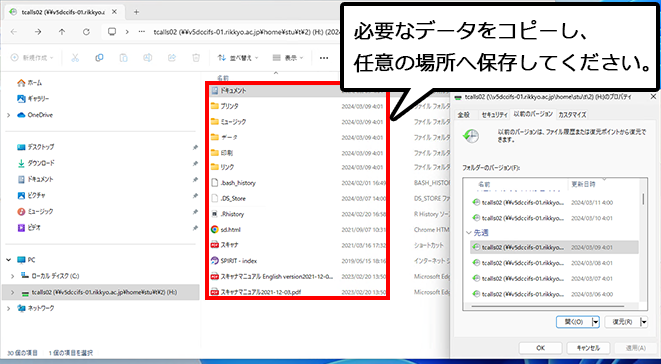Screen dimensions: 661x364
Task: Click the monitor icon in the address bar
Action: (112, 32)
